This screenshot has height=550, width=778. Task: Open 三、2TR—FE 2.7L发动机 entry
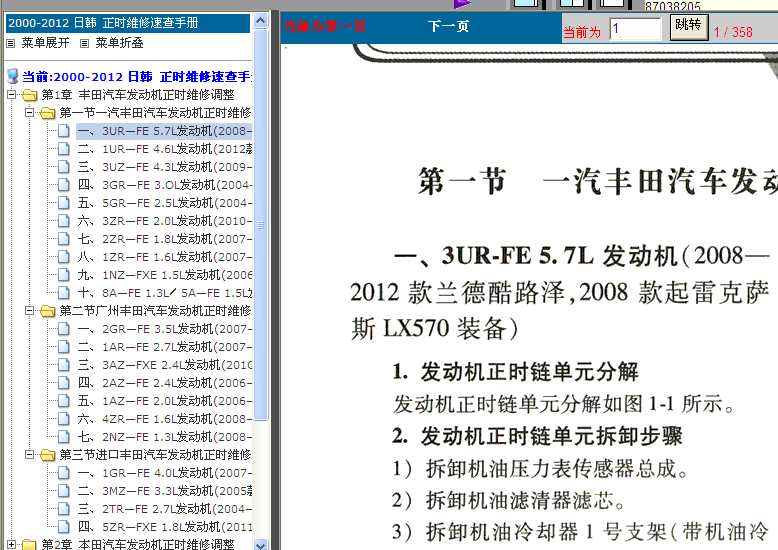(164, 509)
